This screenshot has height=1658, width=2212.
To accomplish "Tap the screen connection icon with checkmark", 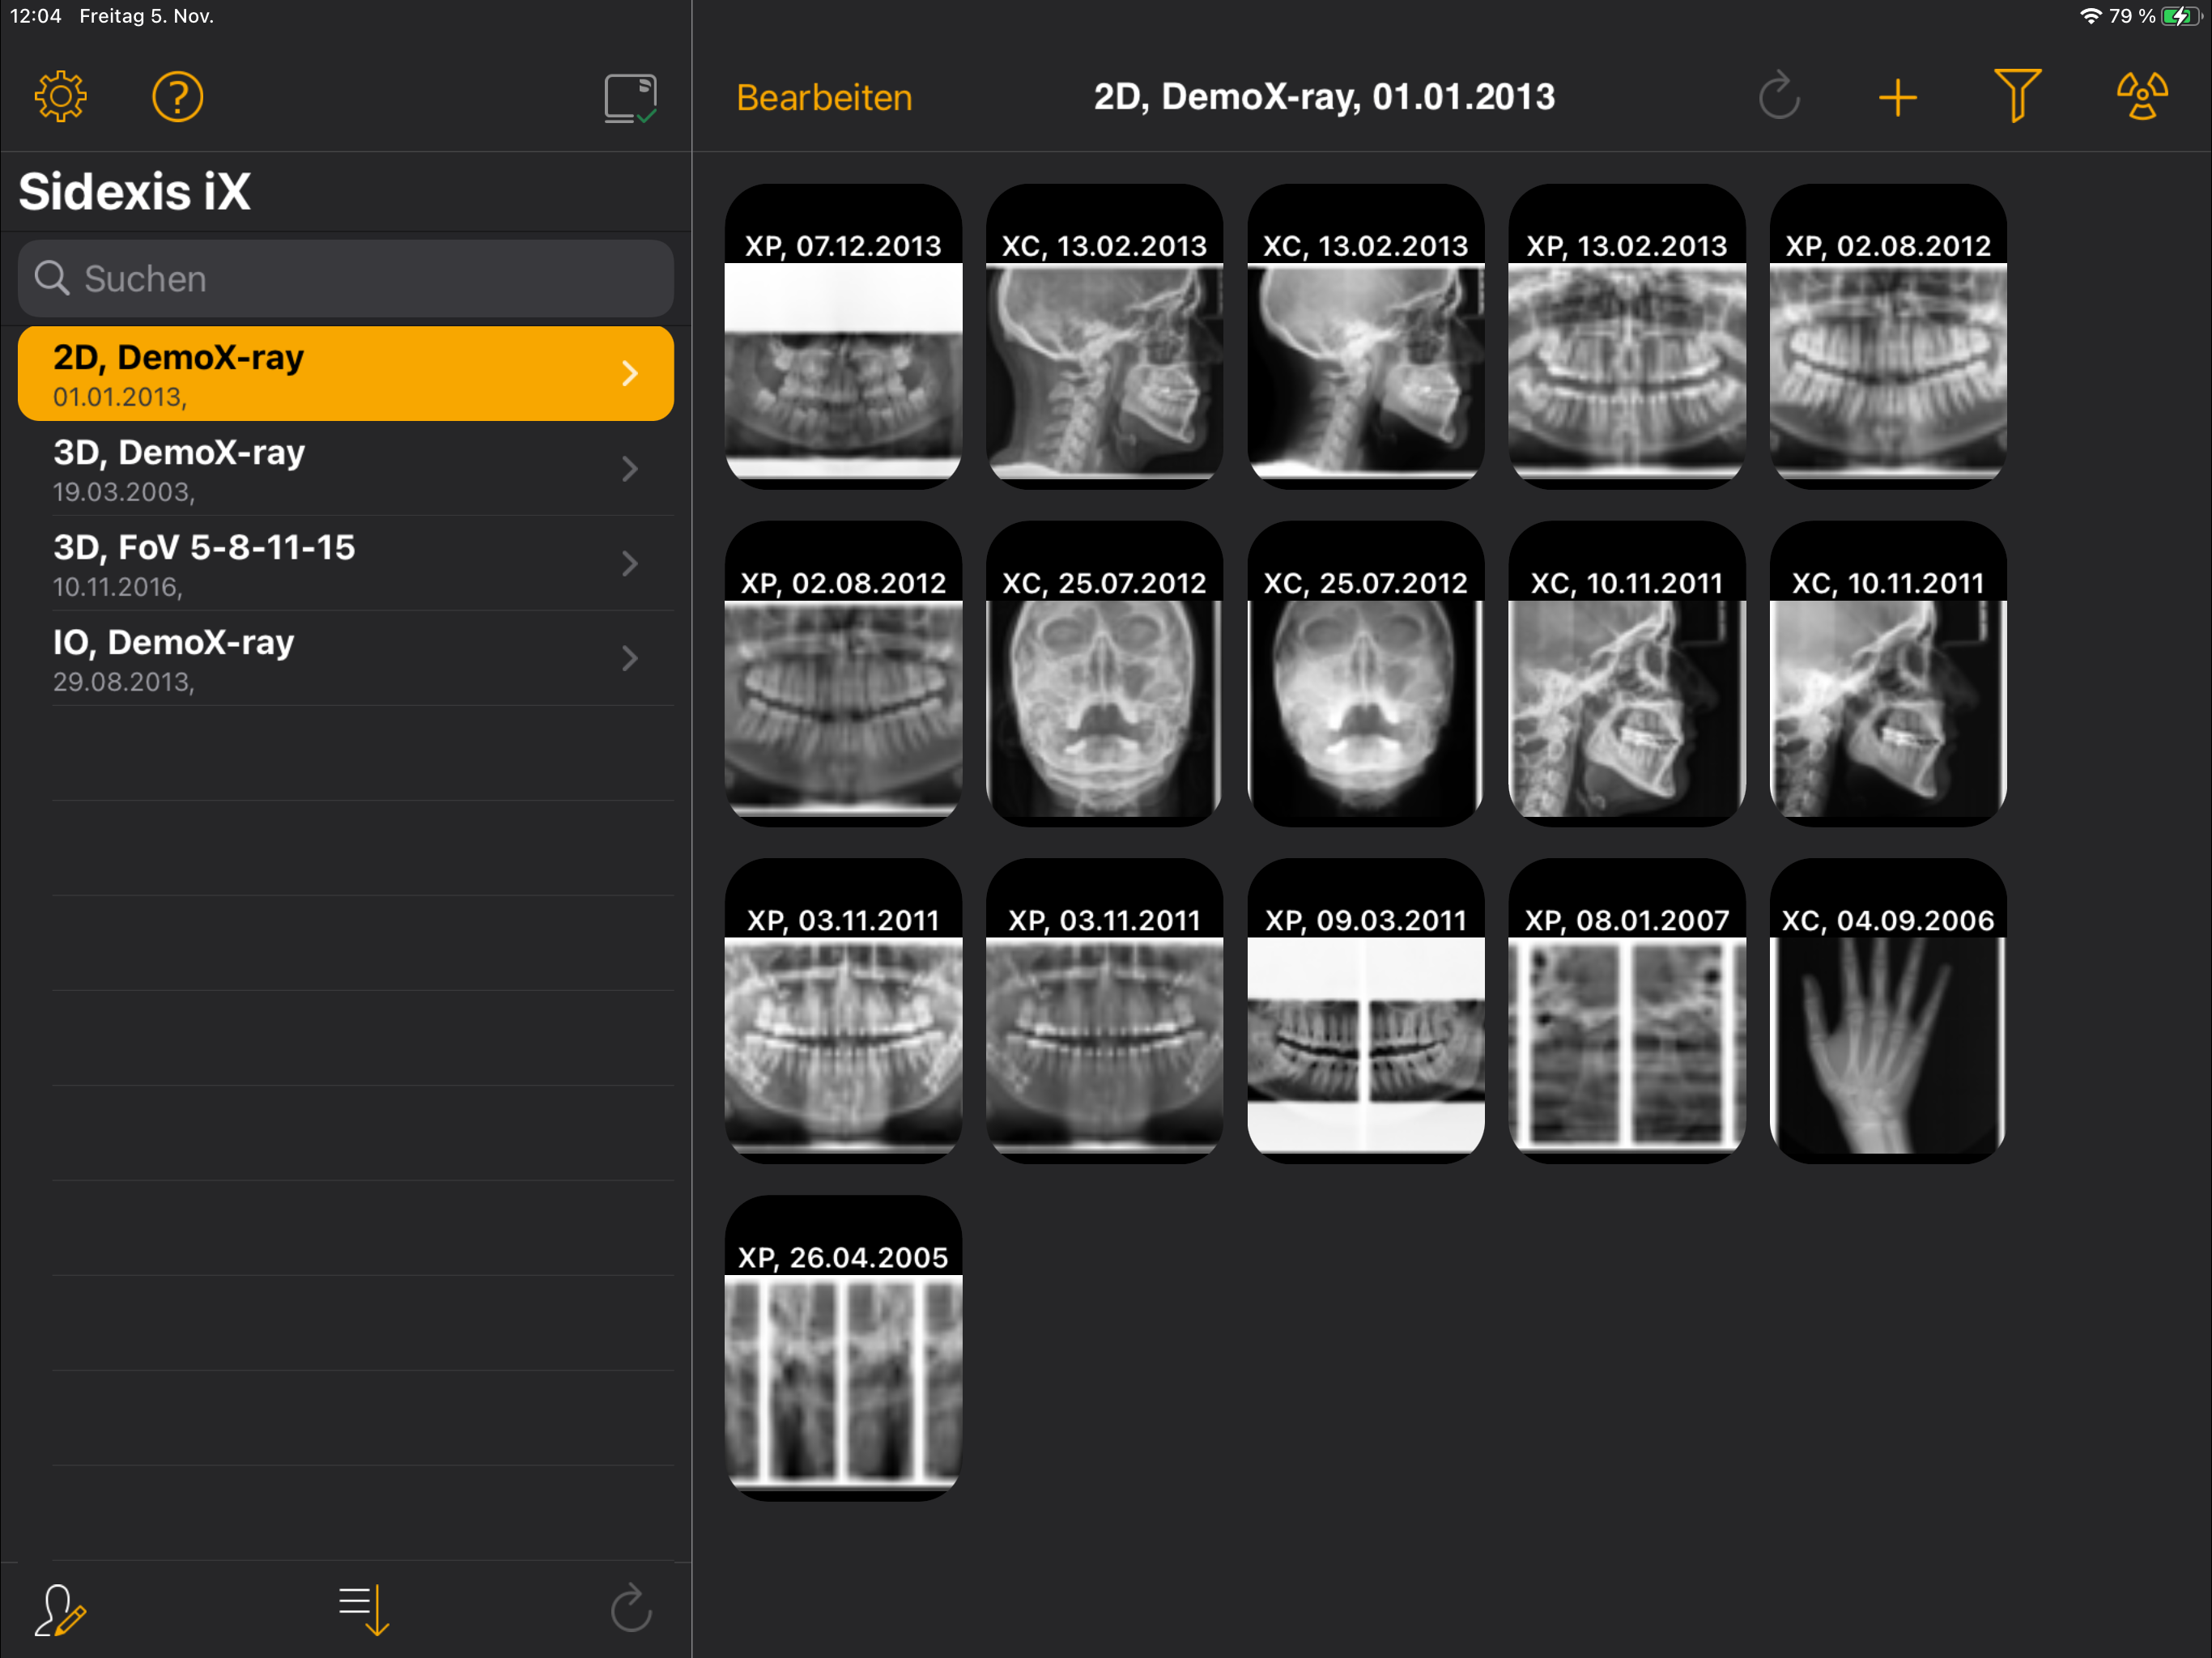I will click(x=631, y=98).
